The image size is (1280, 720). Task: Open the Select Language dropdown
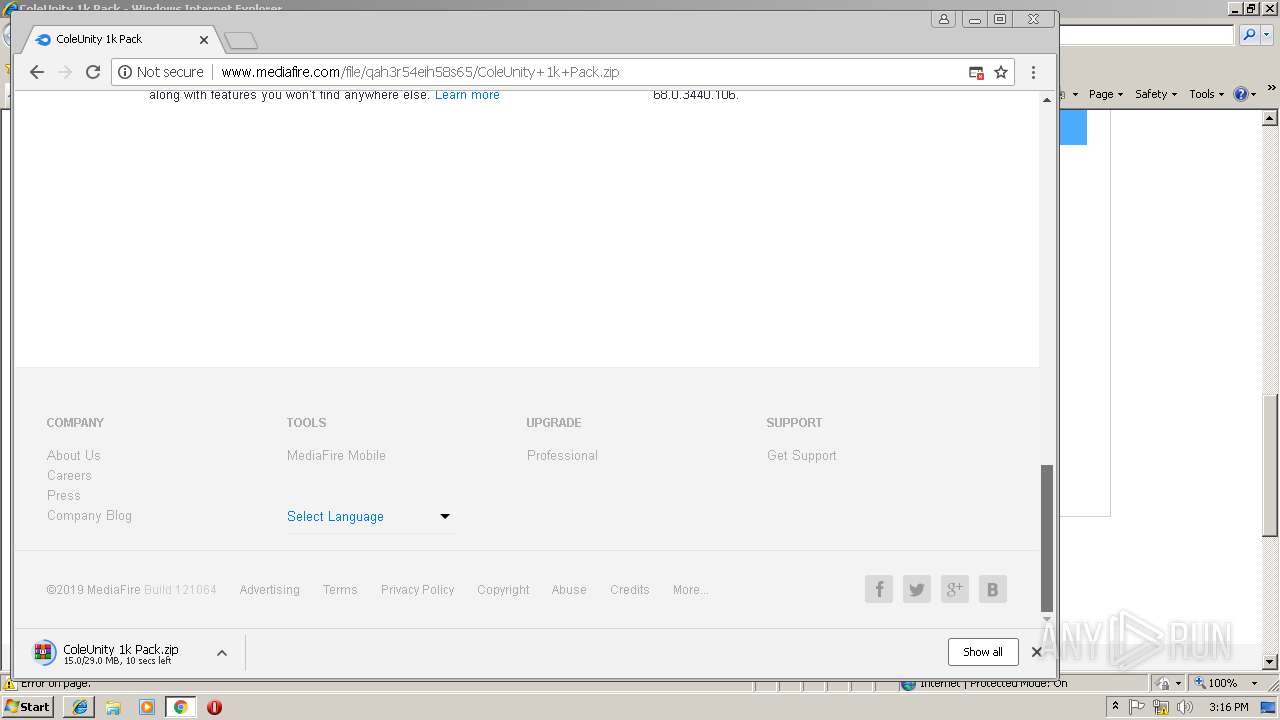coord(369,516)
